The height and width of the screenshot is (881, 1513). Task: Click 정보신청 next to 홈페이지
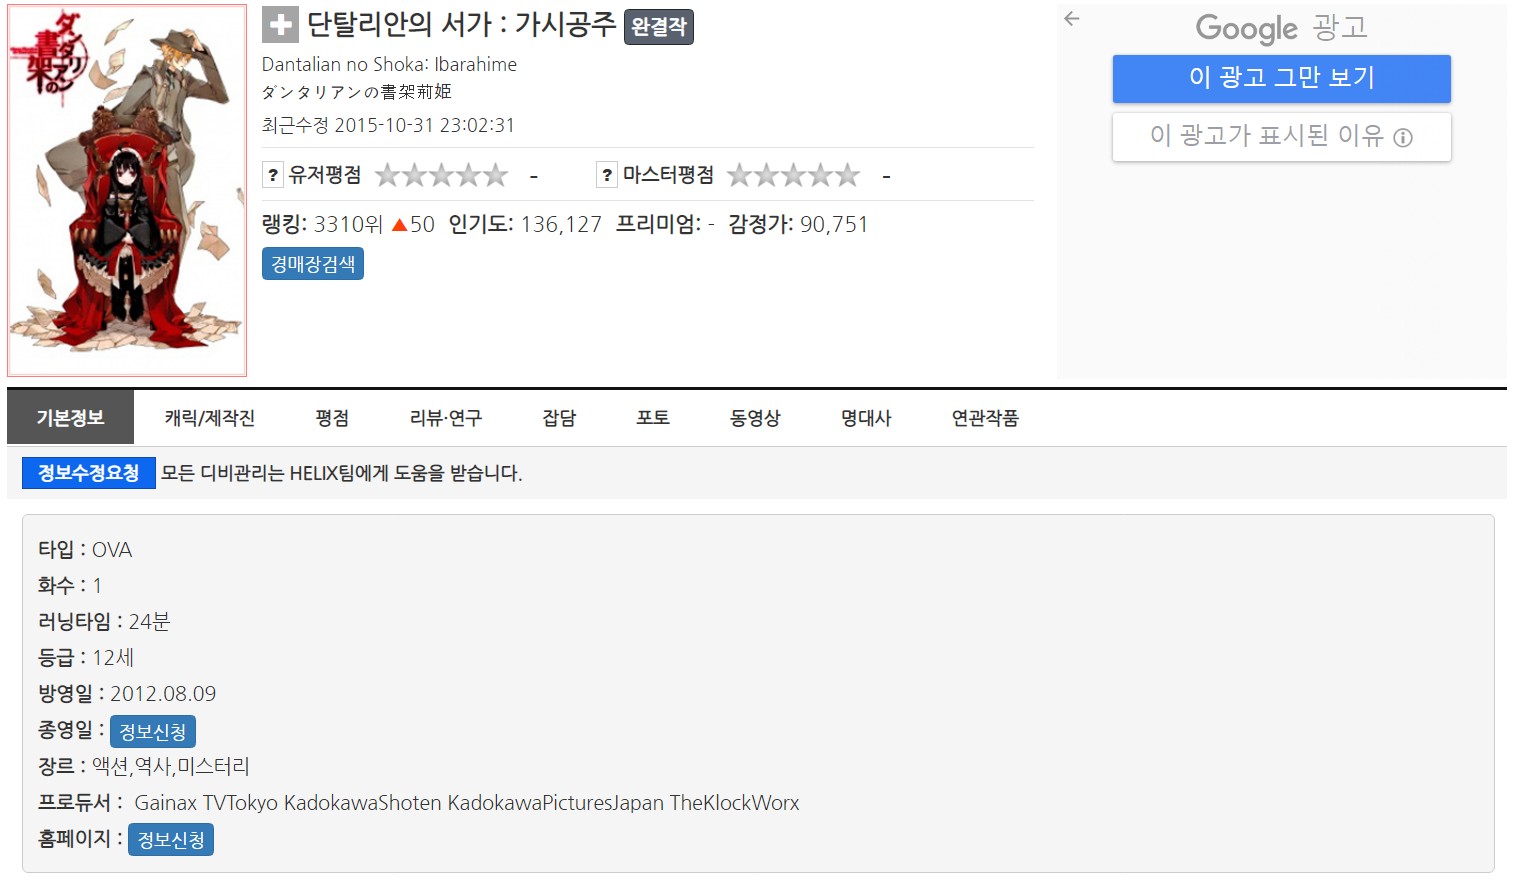tap(171, 840)
